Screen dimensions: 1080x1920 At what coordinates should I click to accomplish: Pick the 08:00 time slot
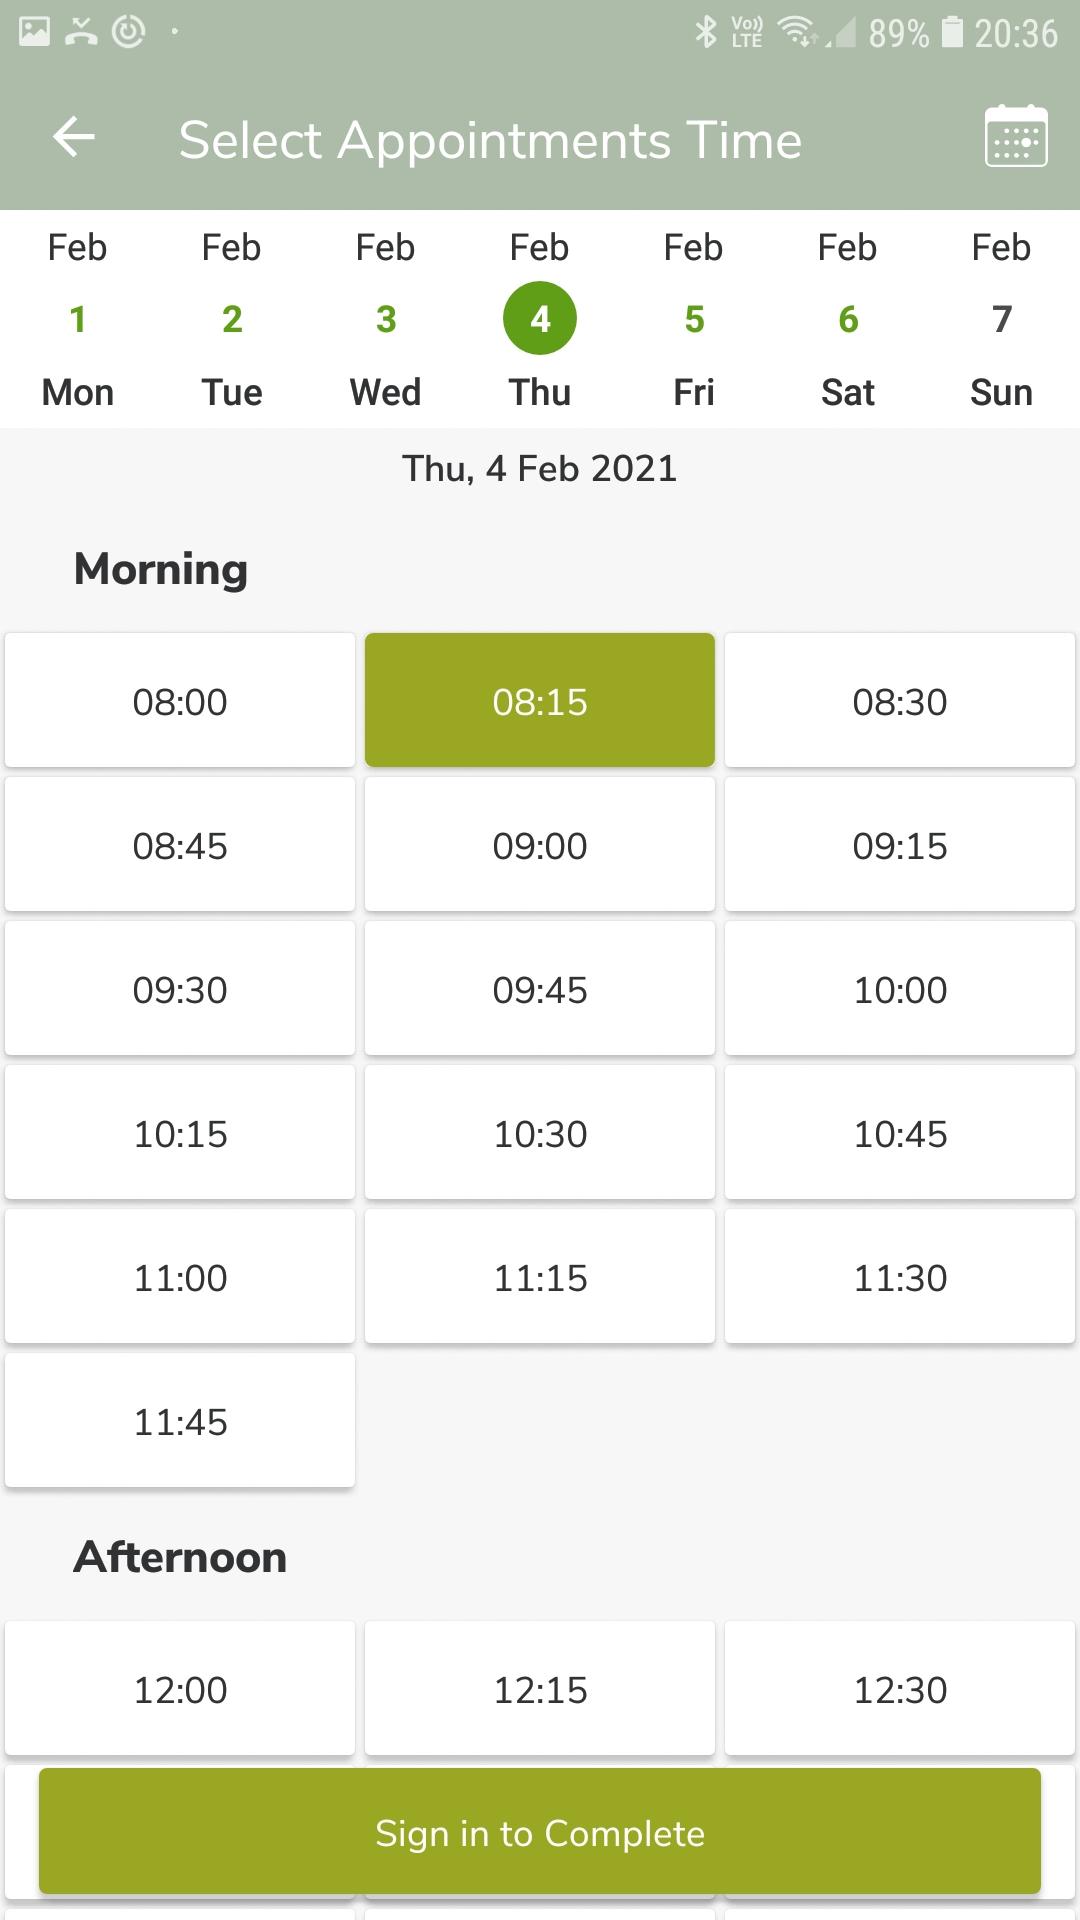tap(180, 701)
